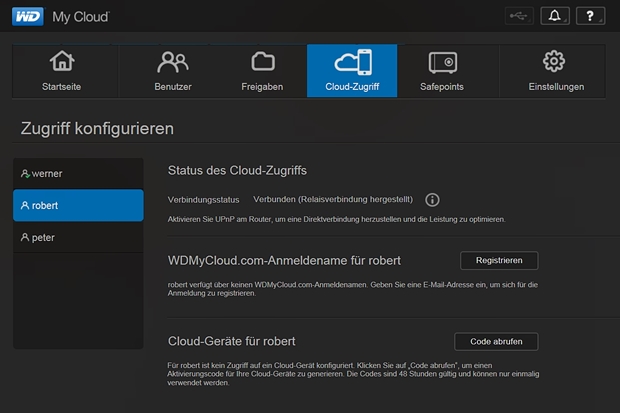Open the USB devices icon in header
620x413 pixels.
tap(519, 16)
